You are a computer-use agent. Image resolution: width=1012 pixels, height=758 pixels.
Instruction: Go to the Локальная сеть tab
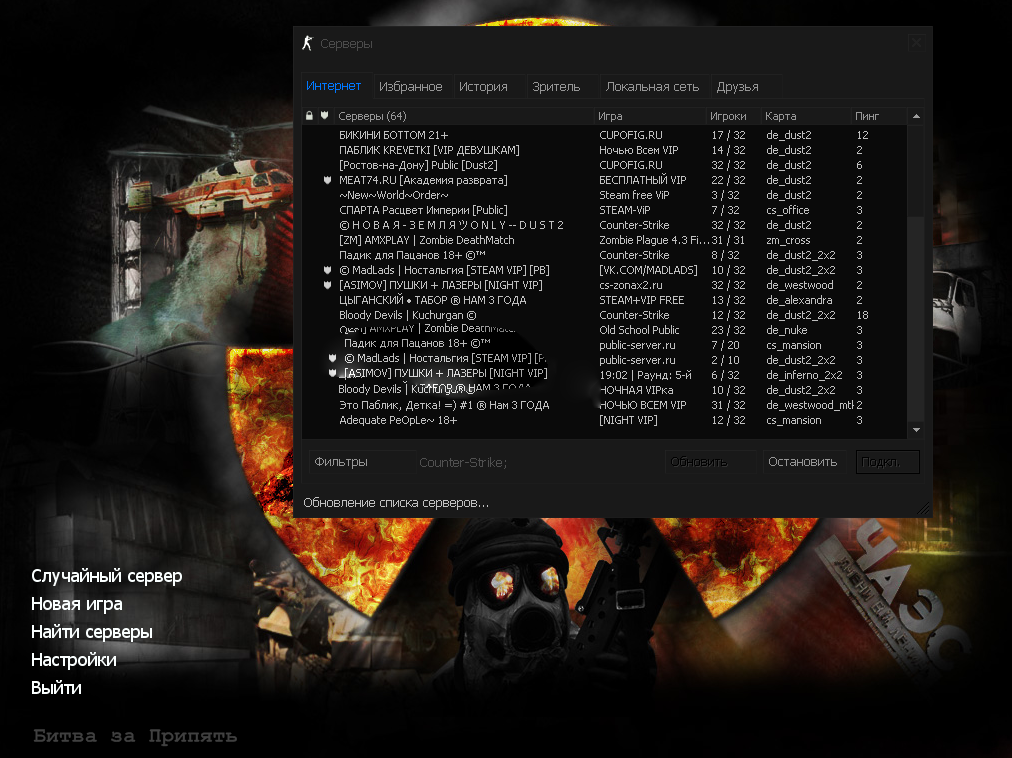(x=652, y=87)
